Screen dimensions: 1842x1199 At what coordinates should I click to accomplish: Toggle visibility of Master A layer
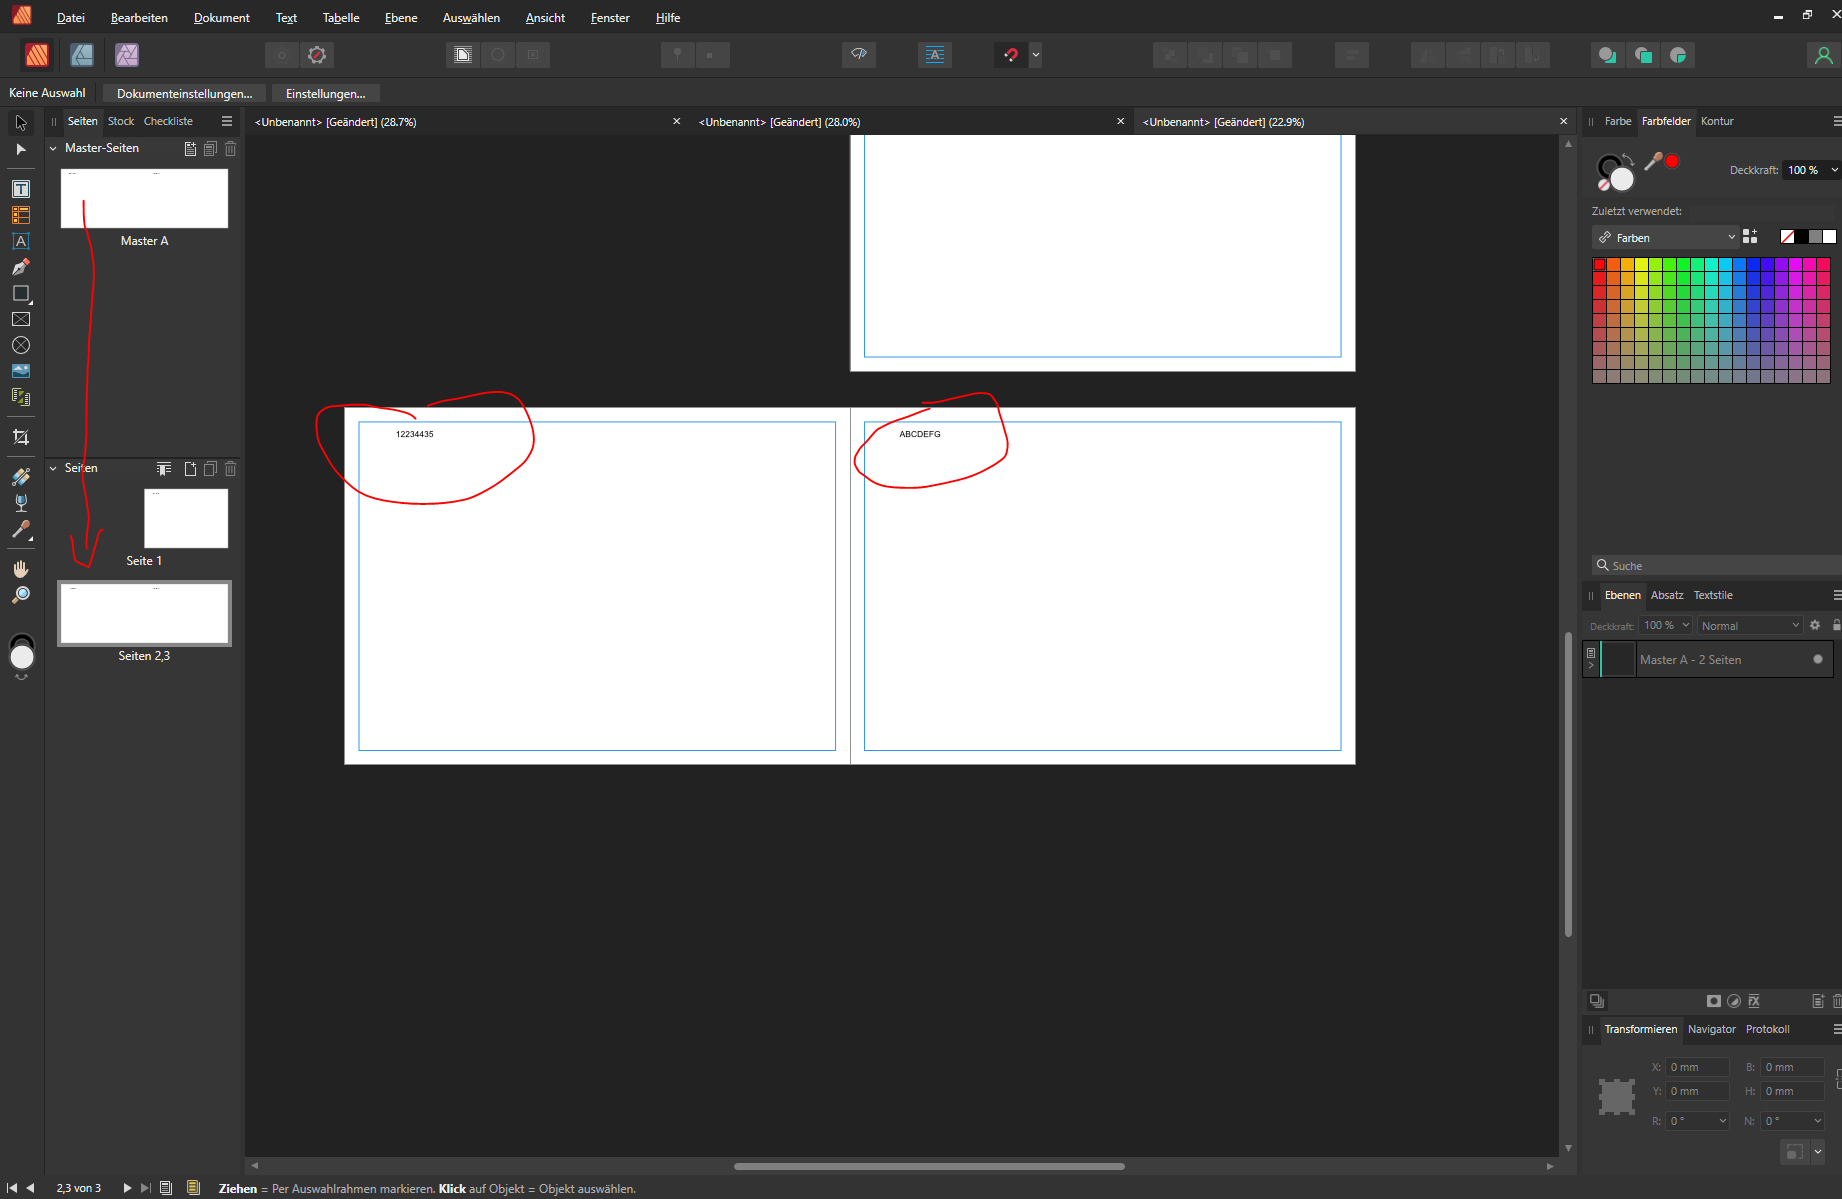[x=1817, y=659]
